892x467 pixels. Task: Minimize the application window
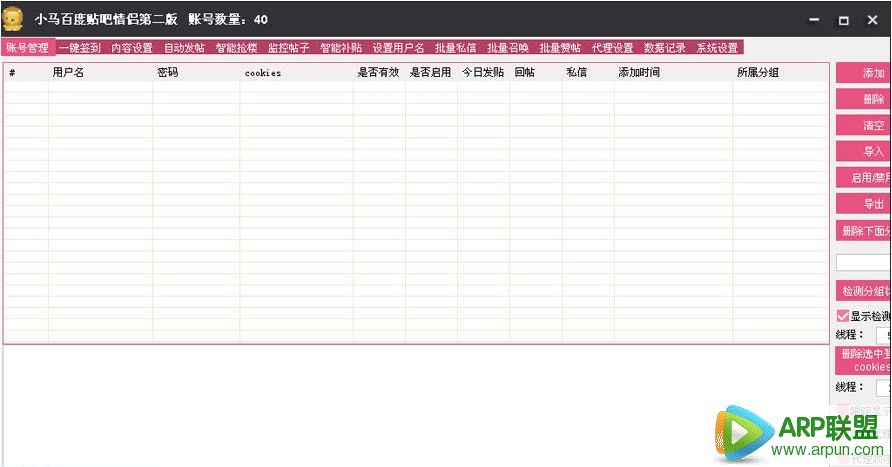click(x=815, y=20)
